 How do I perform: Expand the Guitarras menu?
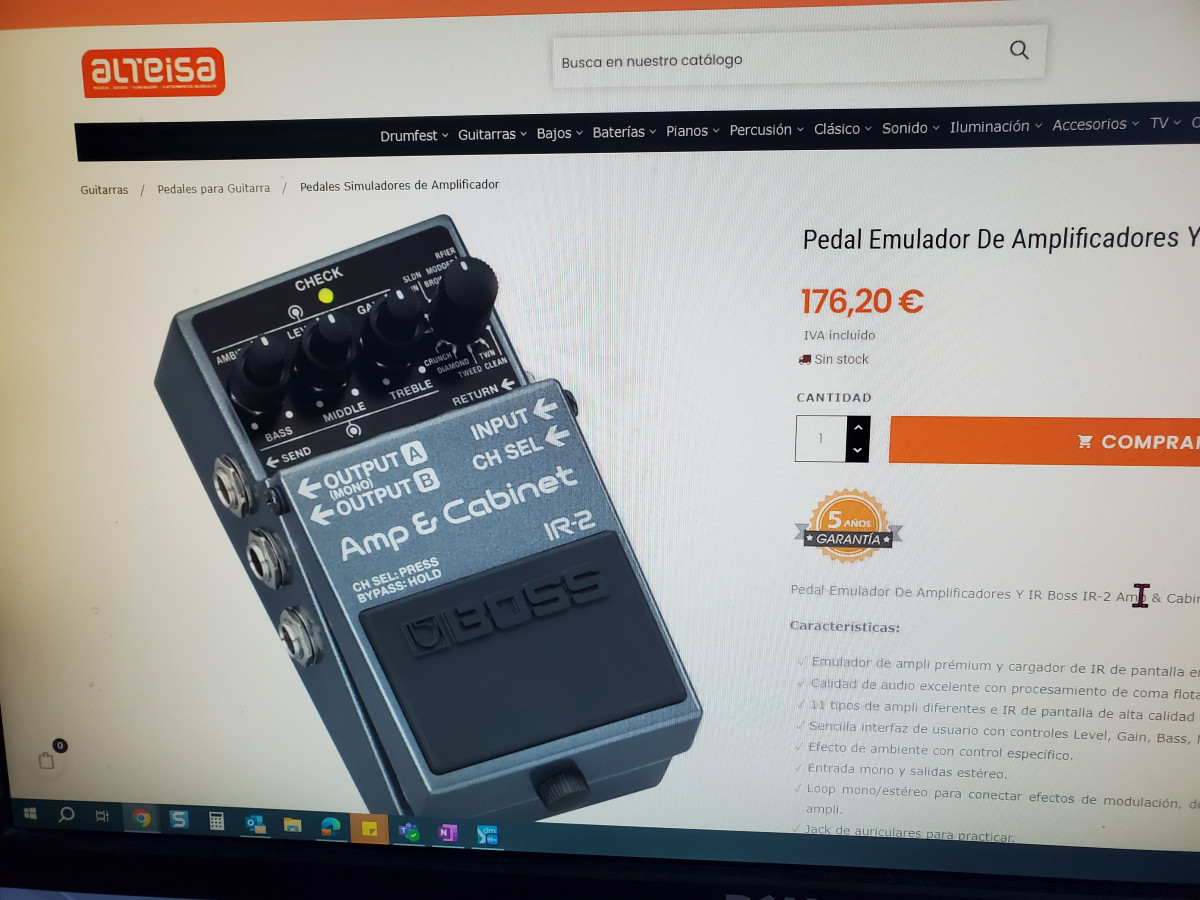pos(492,134)
